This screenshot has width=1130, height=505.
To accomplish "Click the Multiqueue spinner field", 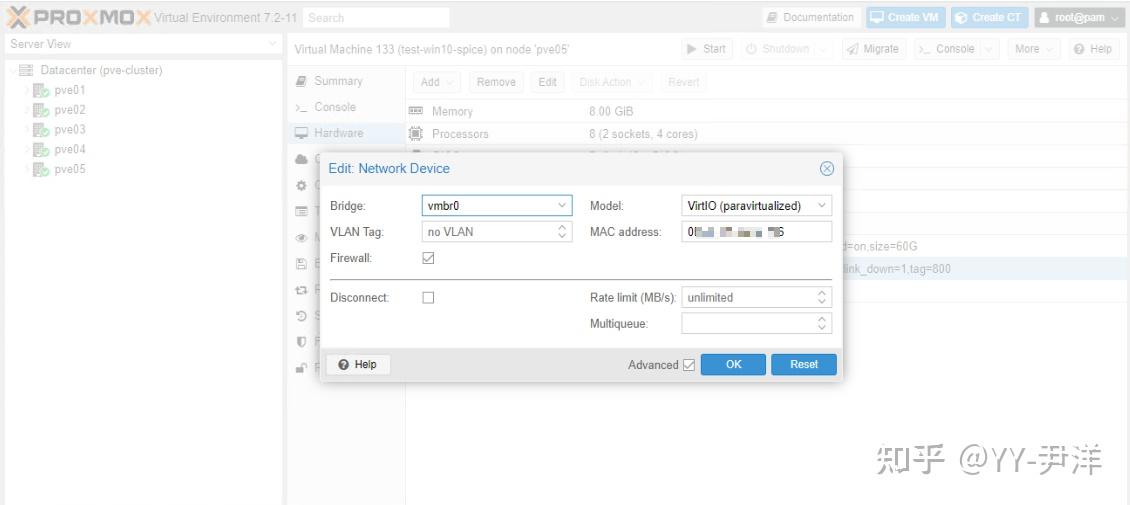I will 757,323.
